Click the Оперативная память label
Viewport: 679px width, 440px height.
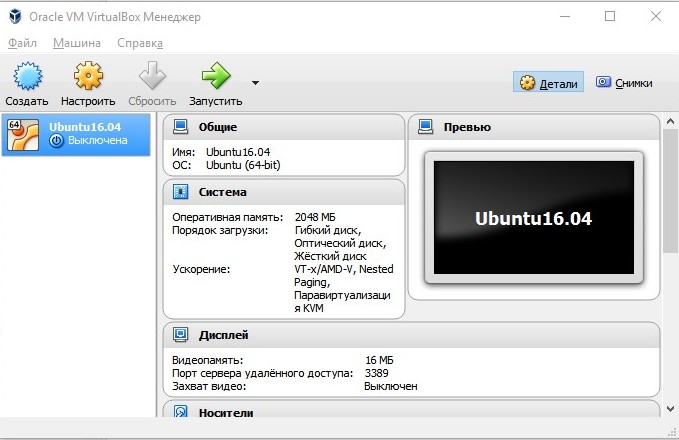[227, 217]
